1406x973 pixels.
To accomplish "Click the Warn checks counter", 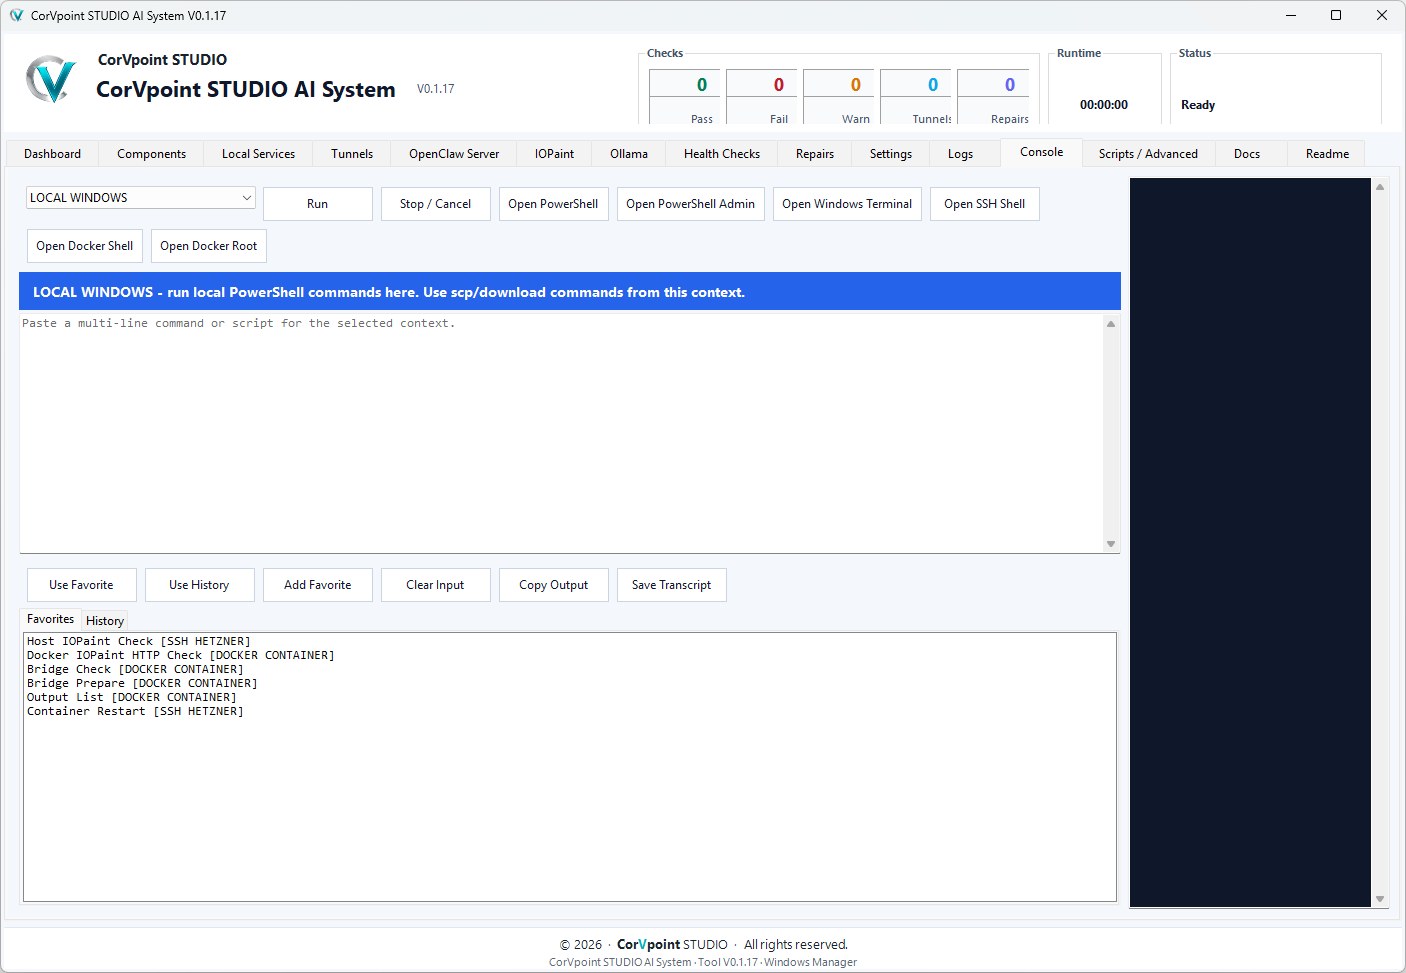I will tap(839, 97).
